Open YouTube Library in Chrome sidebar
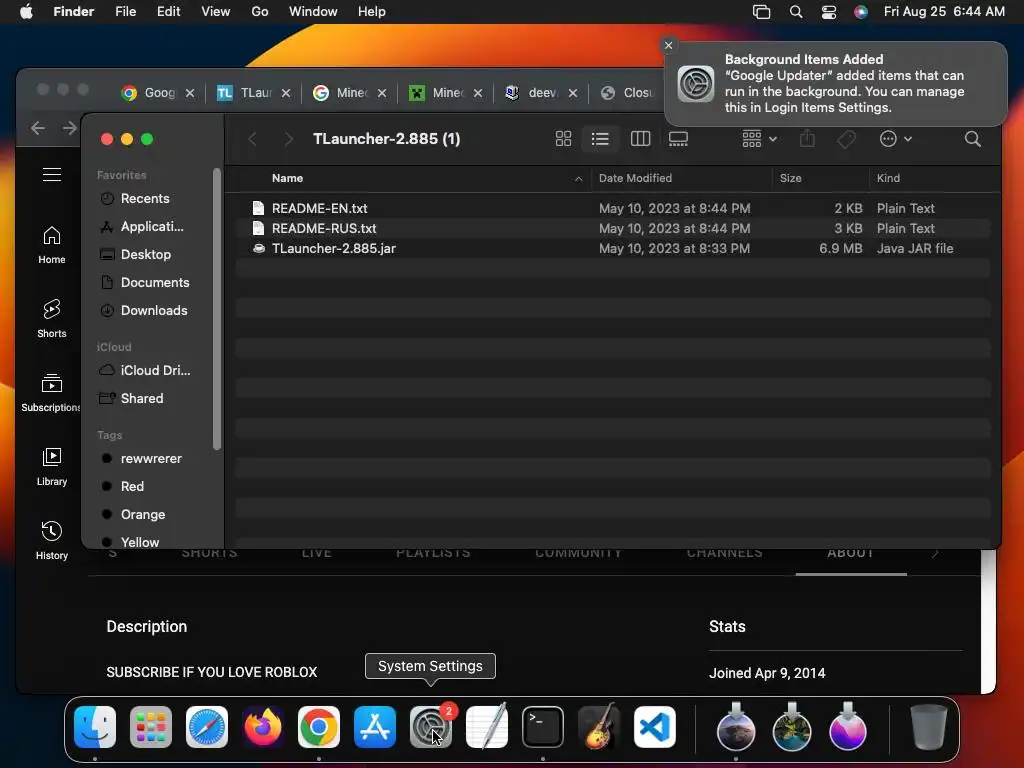 (52, 466)
